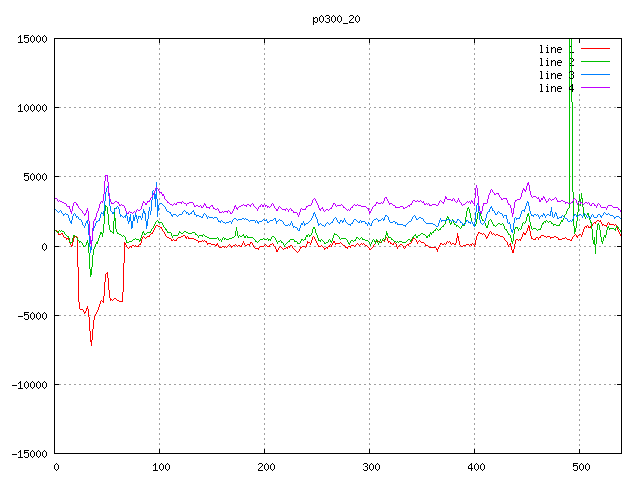Click the purple line 4 legend sample
The image size is (640, 480).
pos(596,88)
